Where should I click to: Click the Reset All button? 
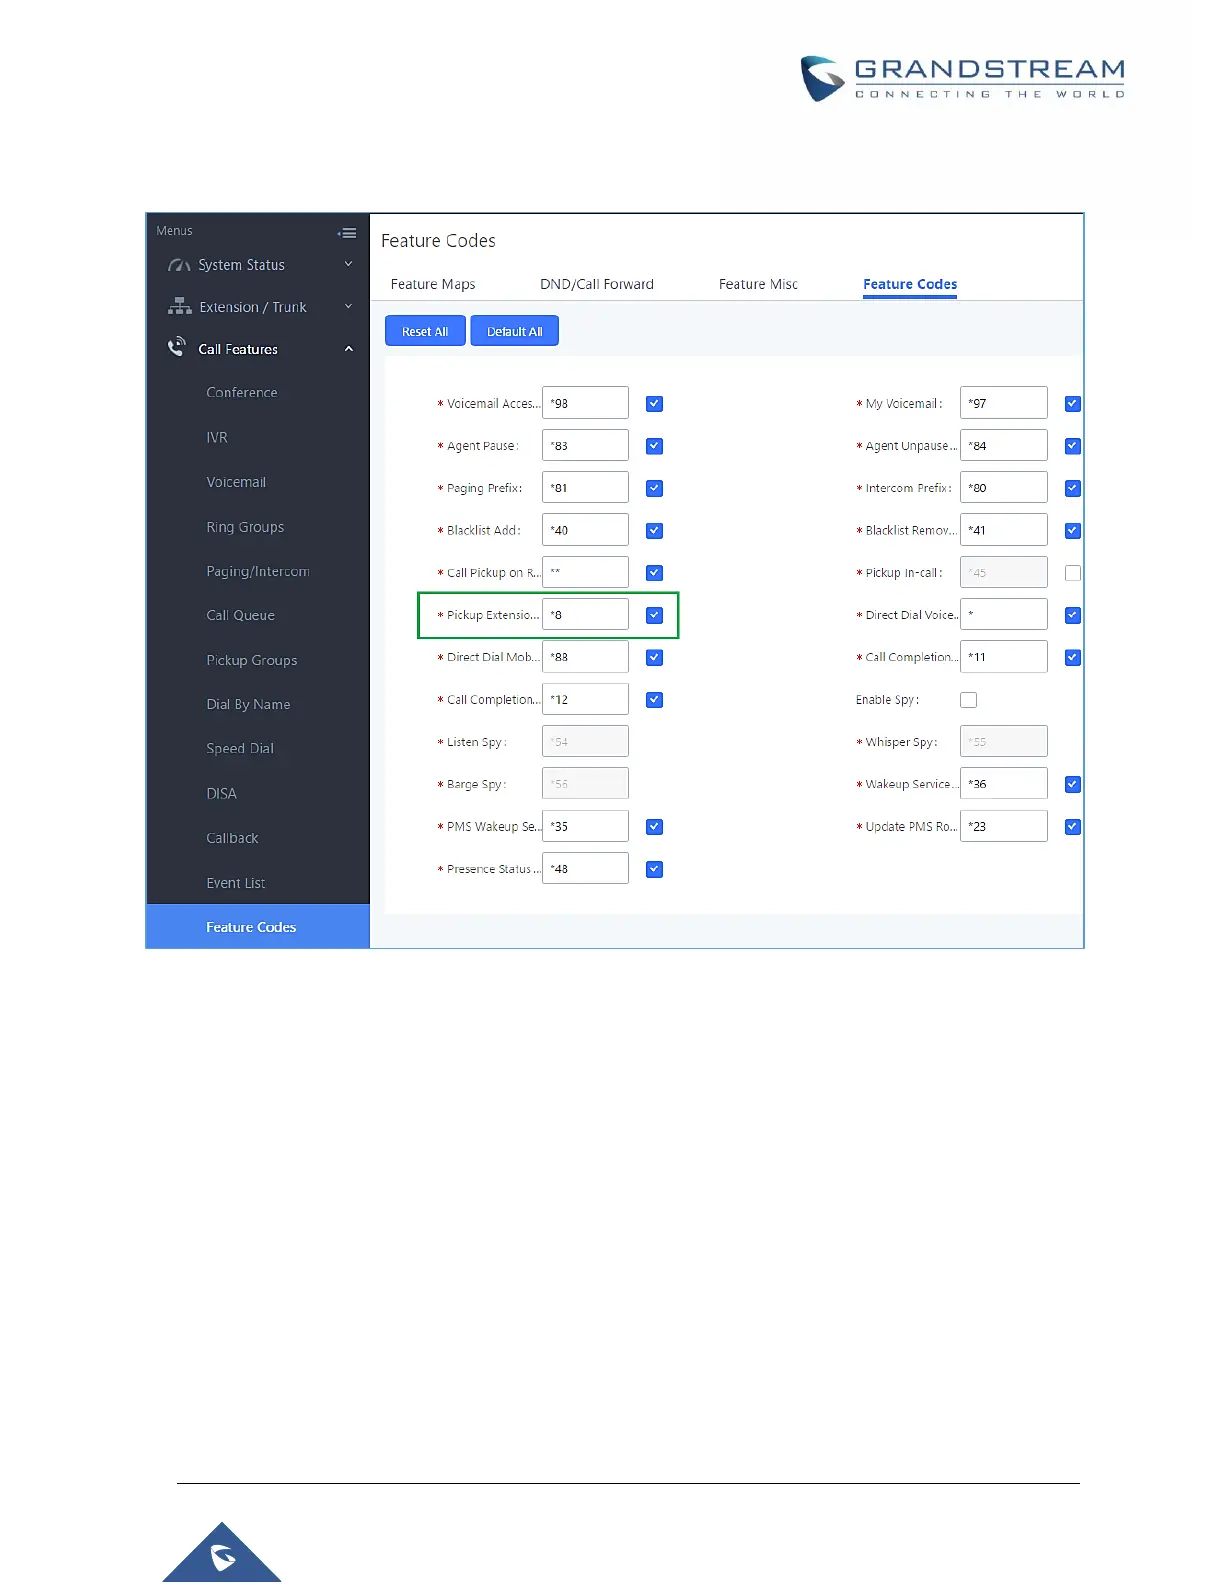pos(425,331)
